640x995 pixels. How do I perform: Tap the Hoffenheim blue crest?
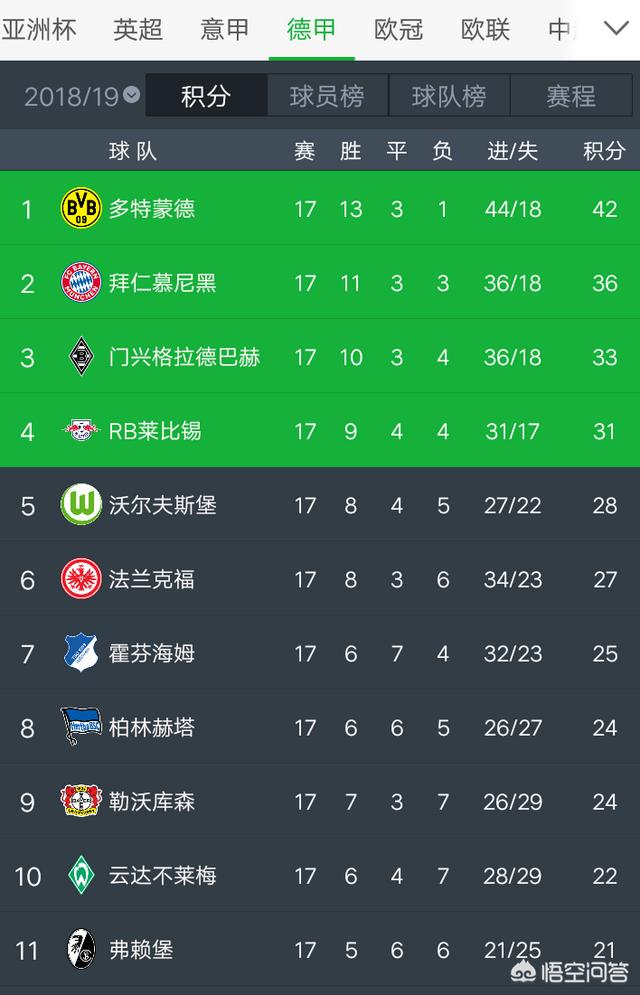(x=81, y=653)
